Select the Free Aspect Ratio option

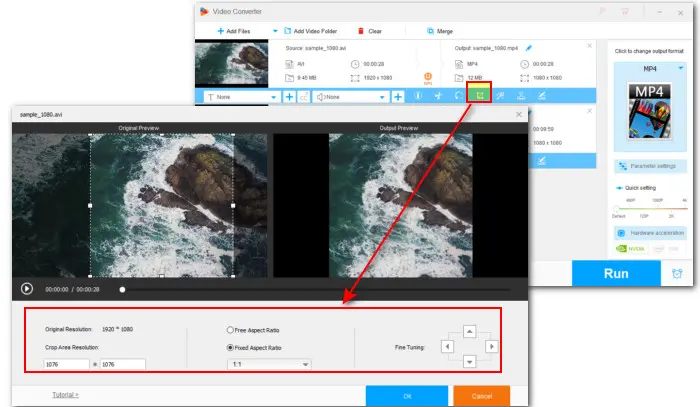pyautogui.click(x=232, y=329)
